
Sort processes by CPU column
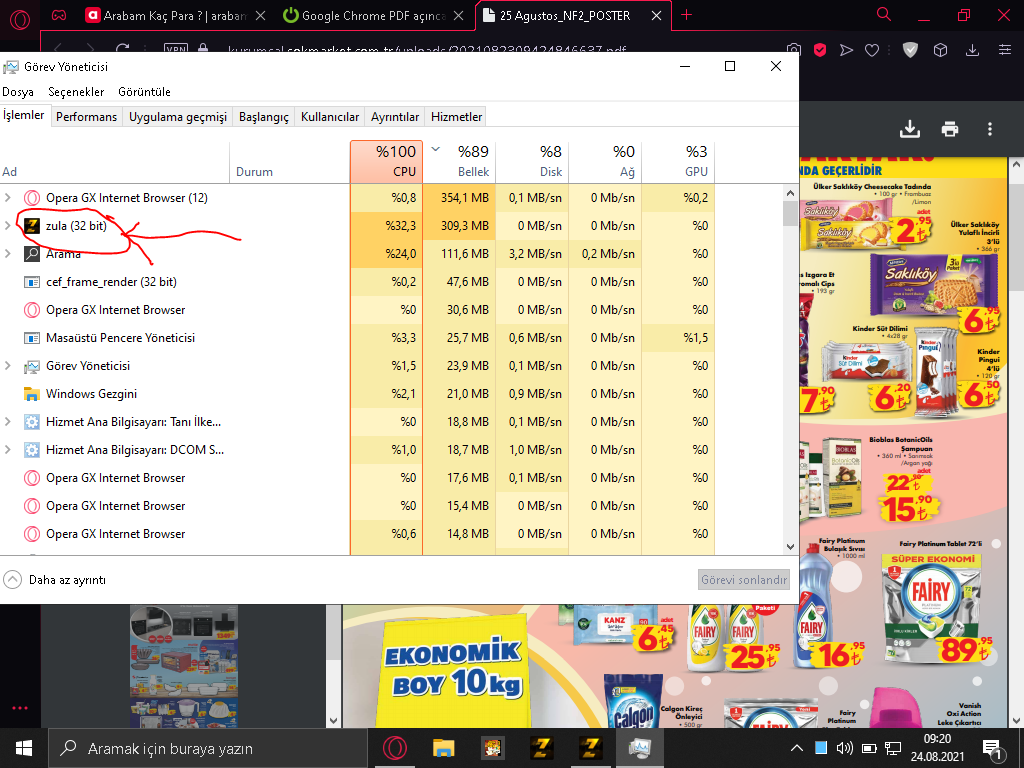pyautogui.click(x=387, y=161)
